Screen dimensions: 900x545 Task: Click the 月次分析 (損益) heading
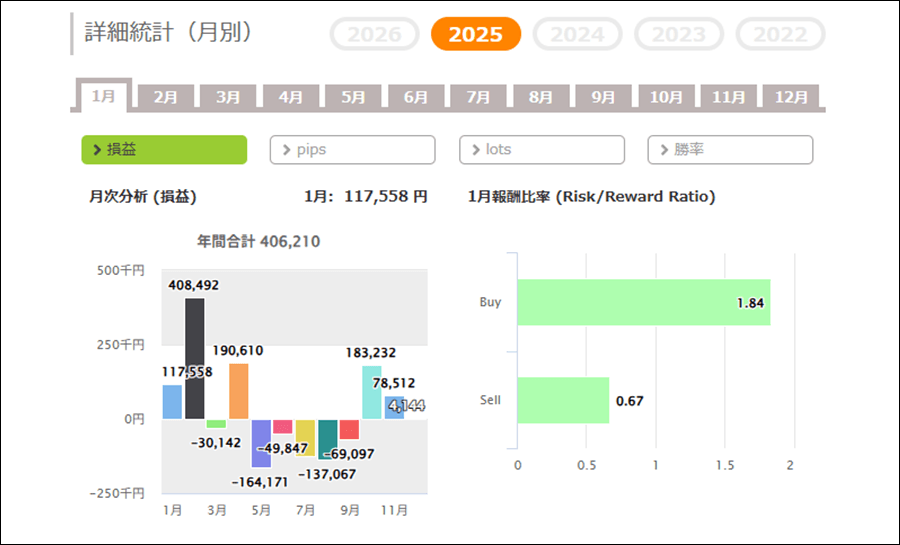tap(143, 197)
